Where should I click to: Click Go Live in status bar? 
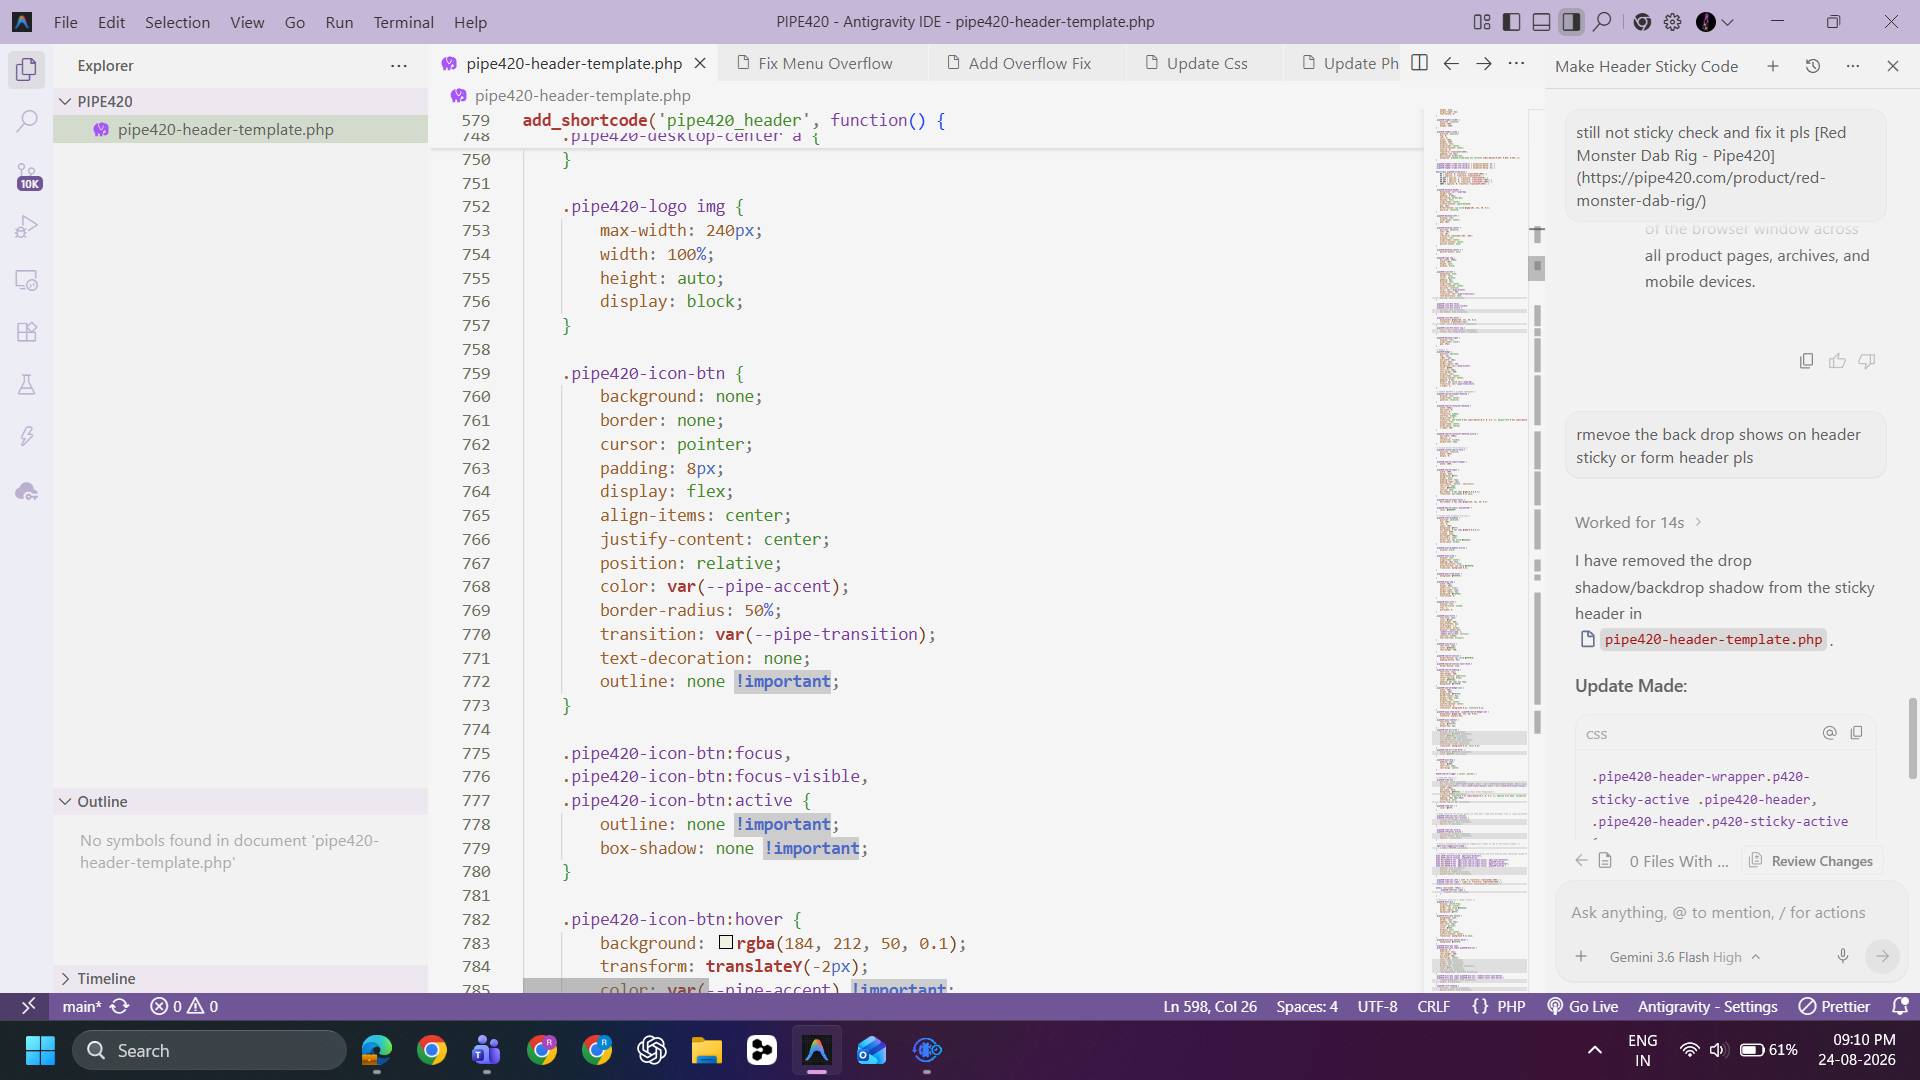coord(1582,1006)
